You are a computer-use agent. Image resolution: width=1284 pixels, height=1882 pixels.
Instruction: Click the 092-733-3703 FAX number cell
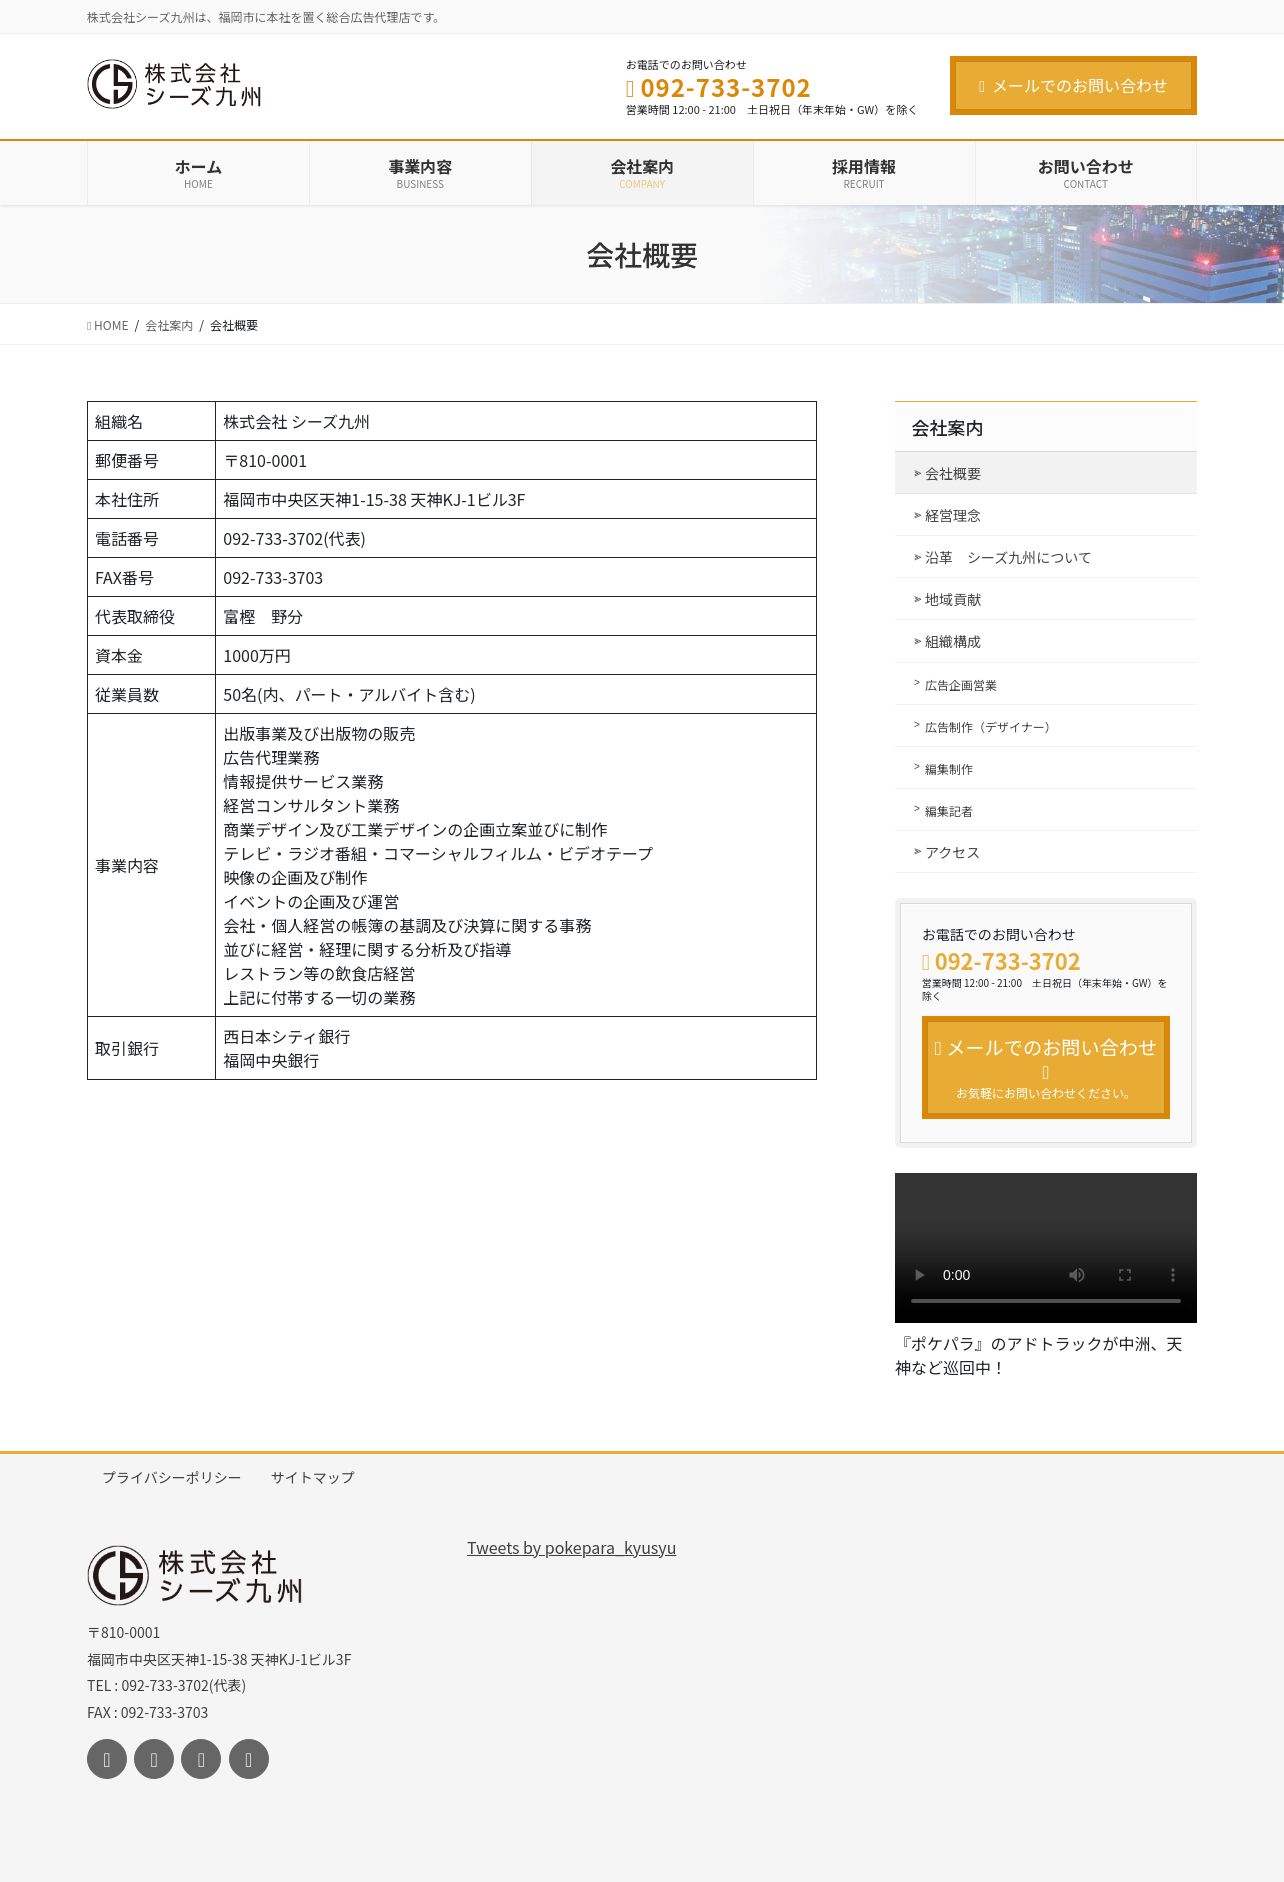[x=516, y=578]
